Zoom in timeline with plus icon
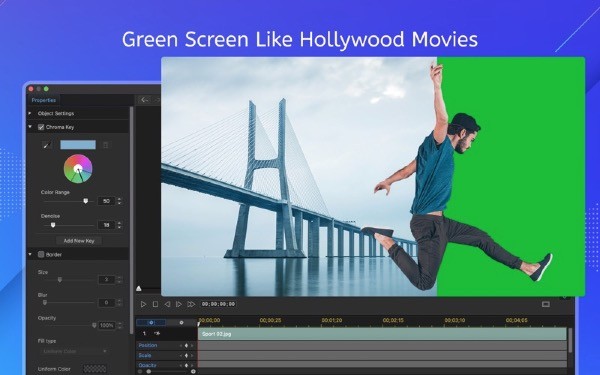The height and width of the screenshot is (375, 600). click(193, 372)
